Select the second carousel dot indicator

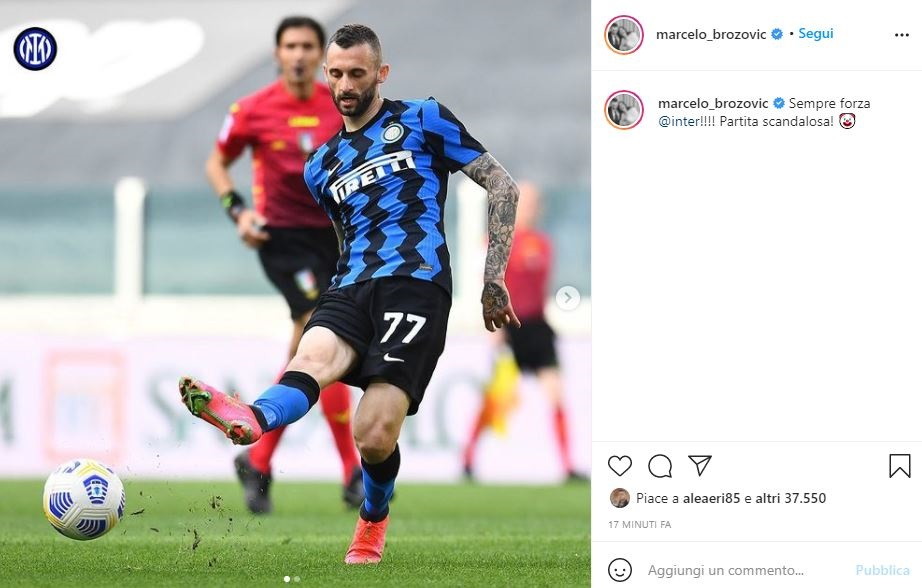click(x=296, y=579)
